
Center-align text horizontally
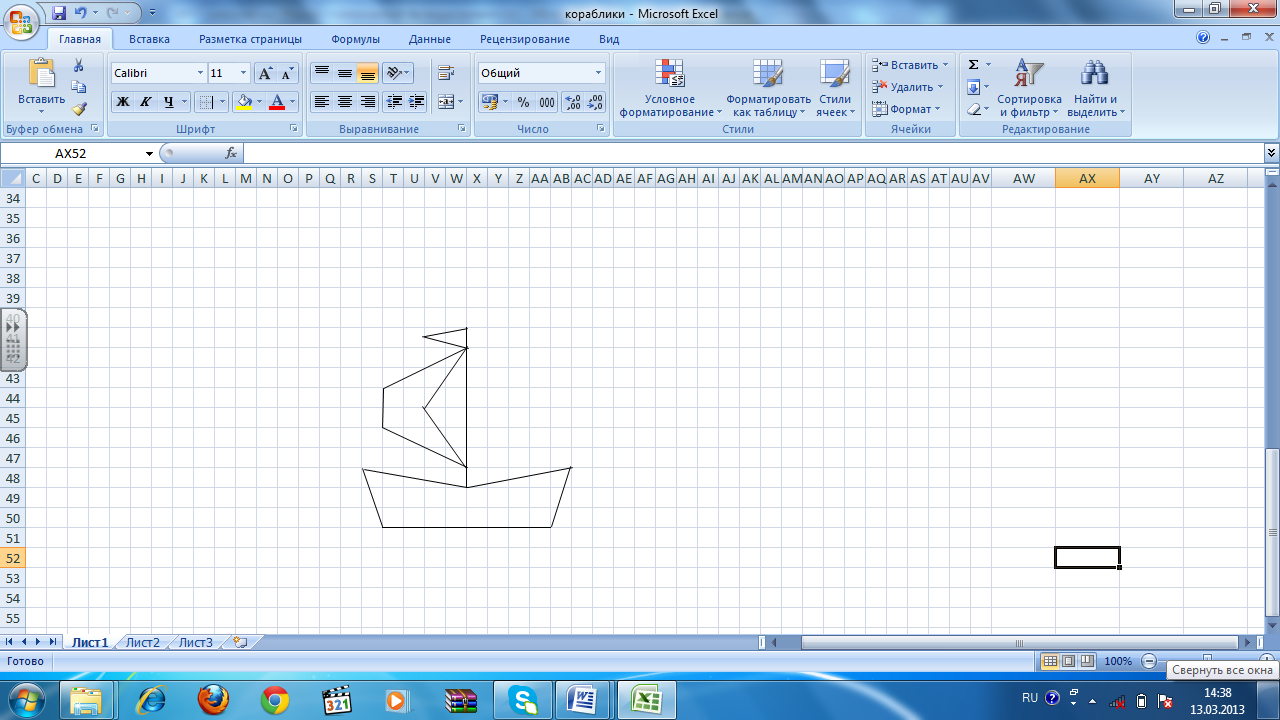point(345,102)
